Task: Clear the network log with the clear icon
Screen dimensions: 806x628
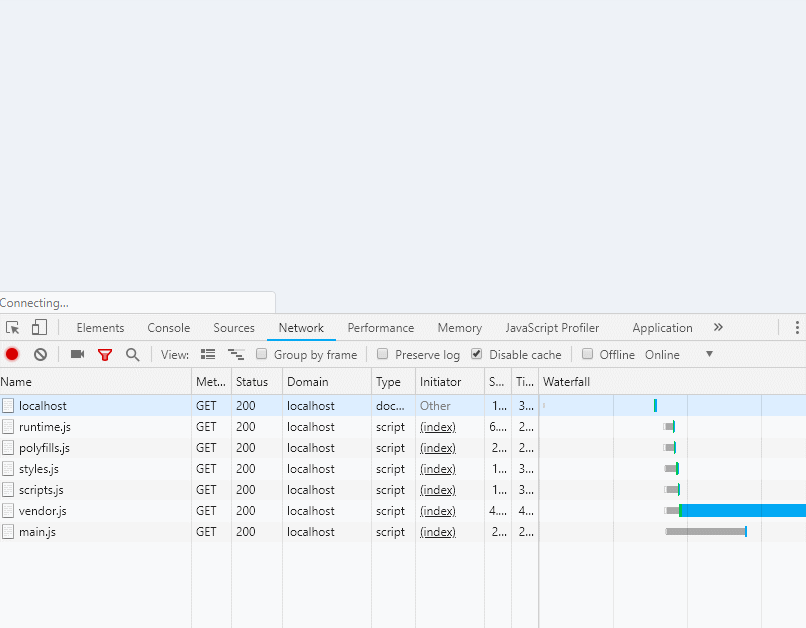Action: (x=39, y=354)
